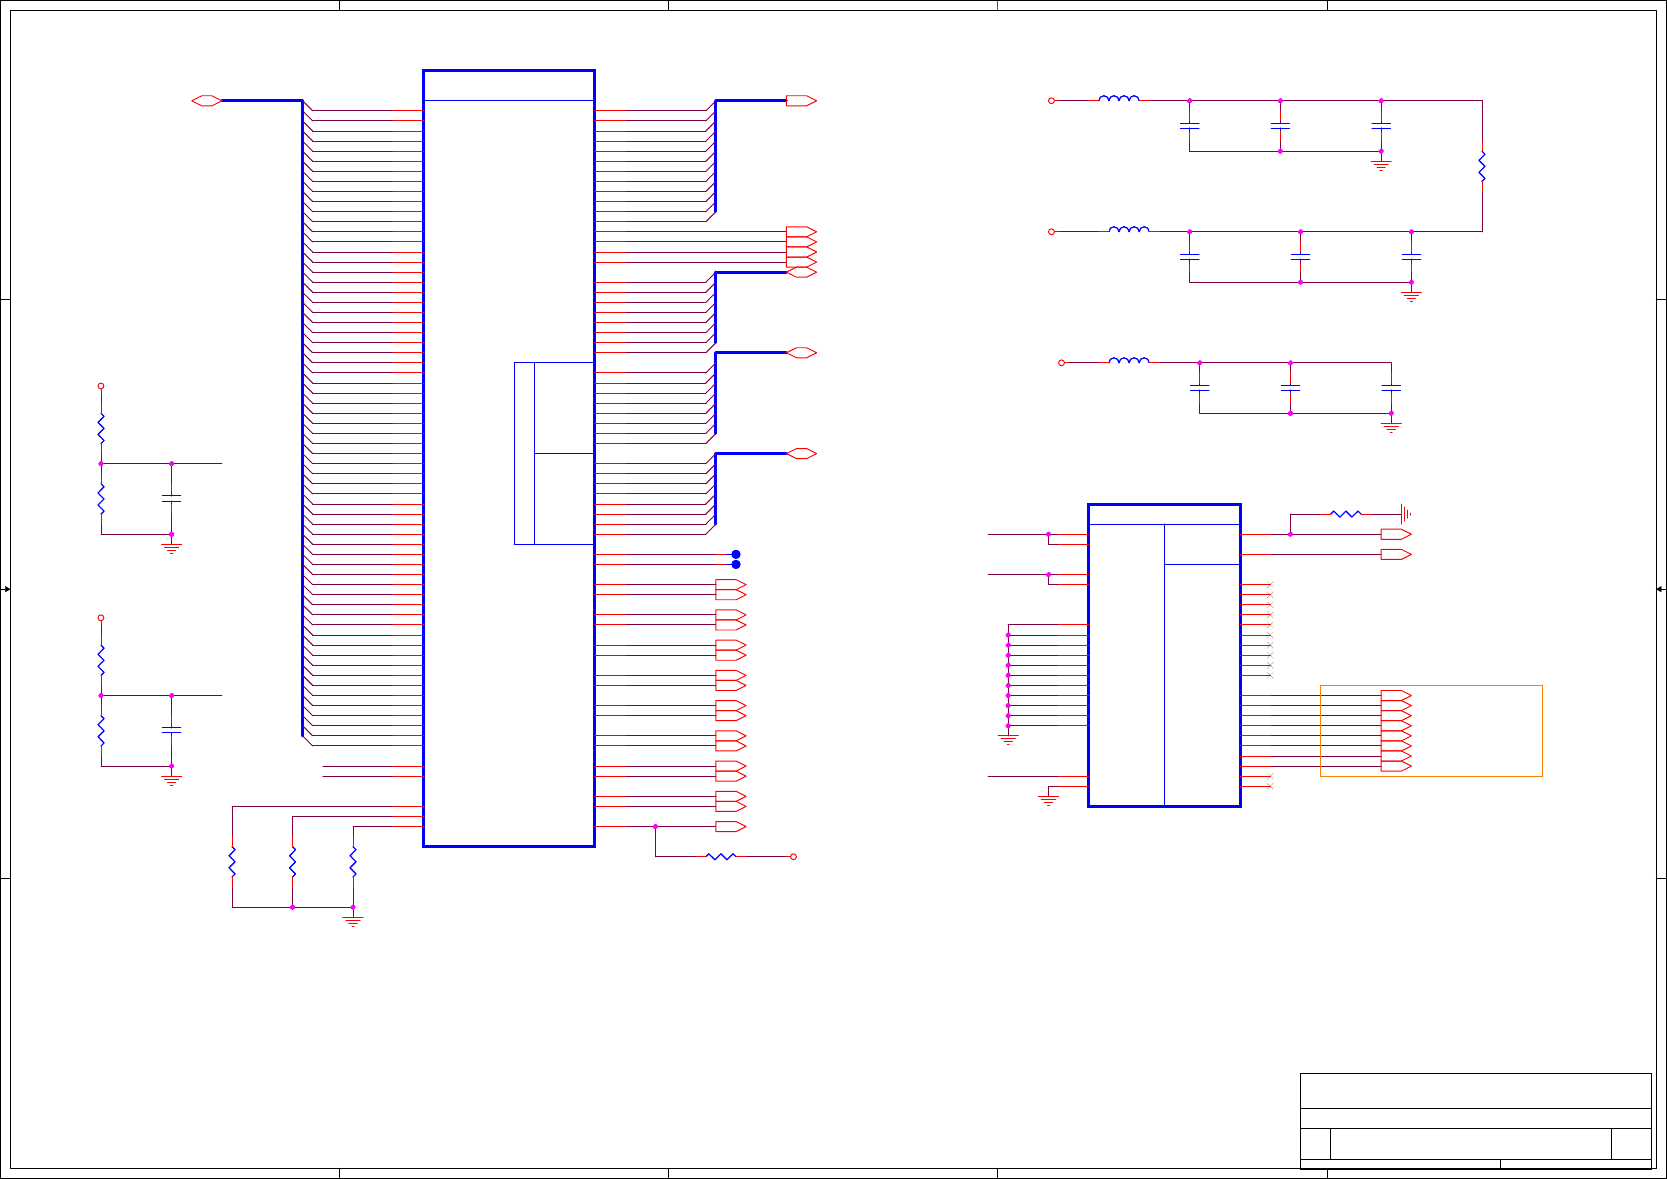
Task: Select the bus input port at top left
Action: tap(206, 100)
